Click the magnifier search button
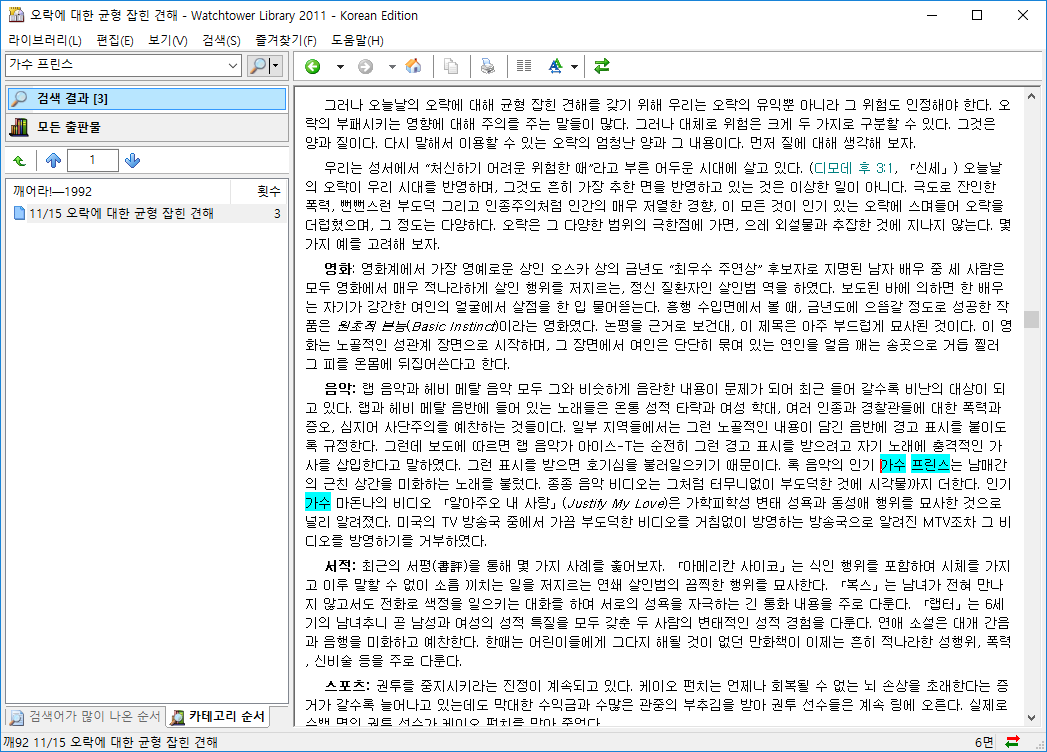The width and height of the screenshot is (1047, 752). 258,66
